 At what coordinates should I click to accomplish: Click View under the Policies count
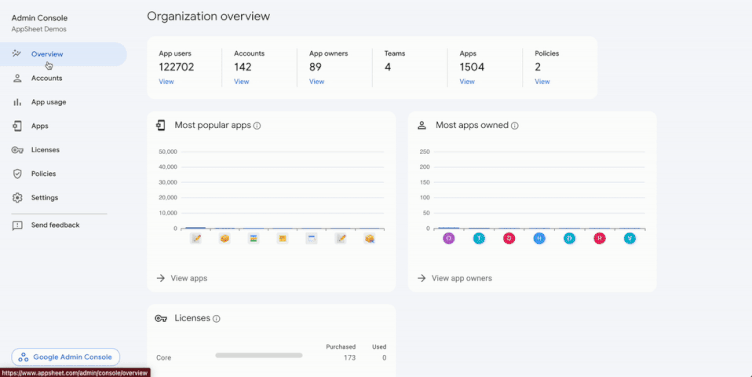(x=542, y=82)
